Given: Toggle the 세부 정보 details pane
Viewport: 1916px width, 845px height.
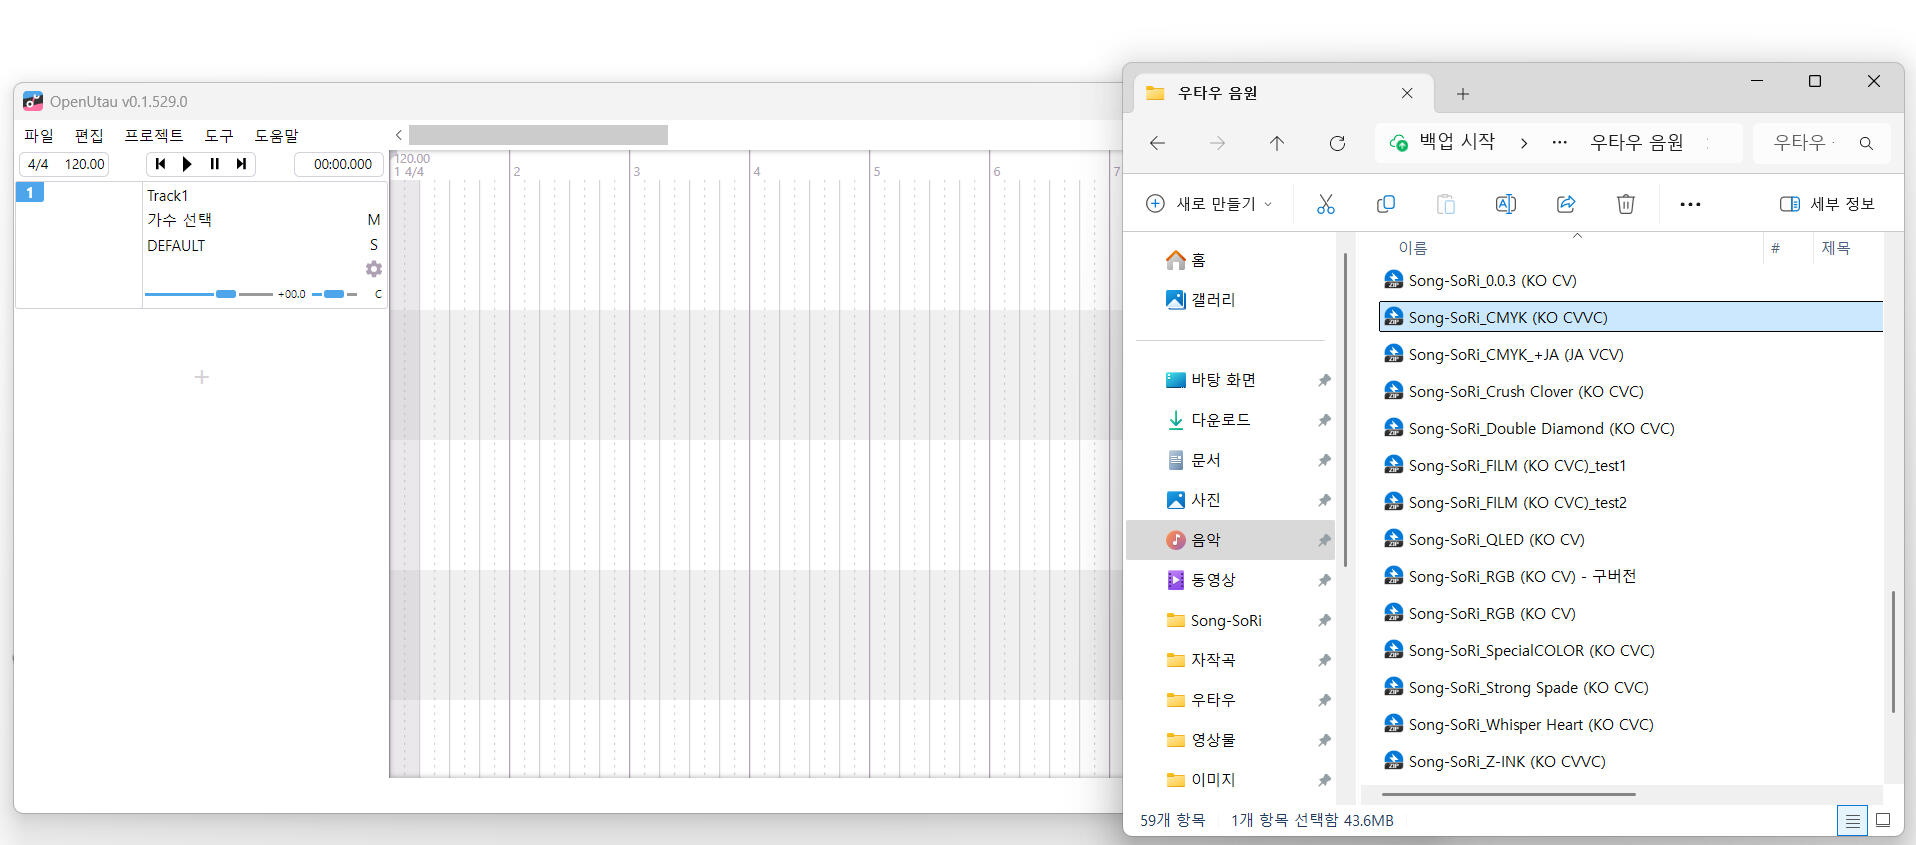Looking at the screenshot, I should 1826,204.
